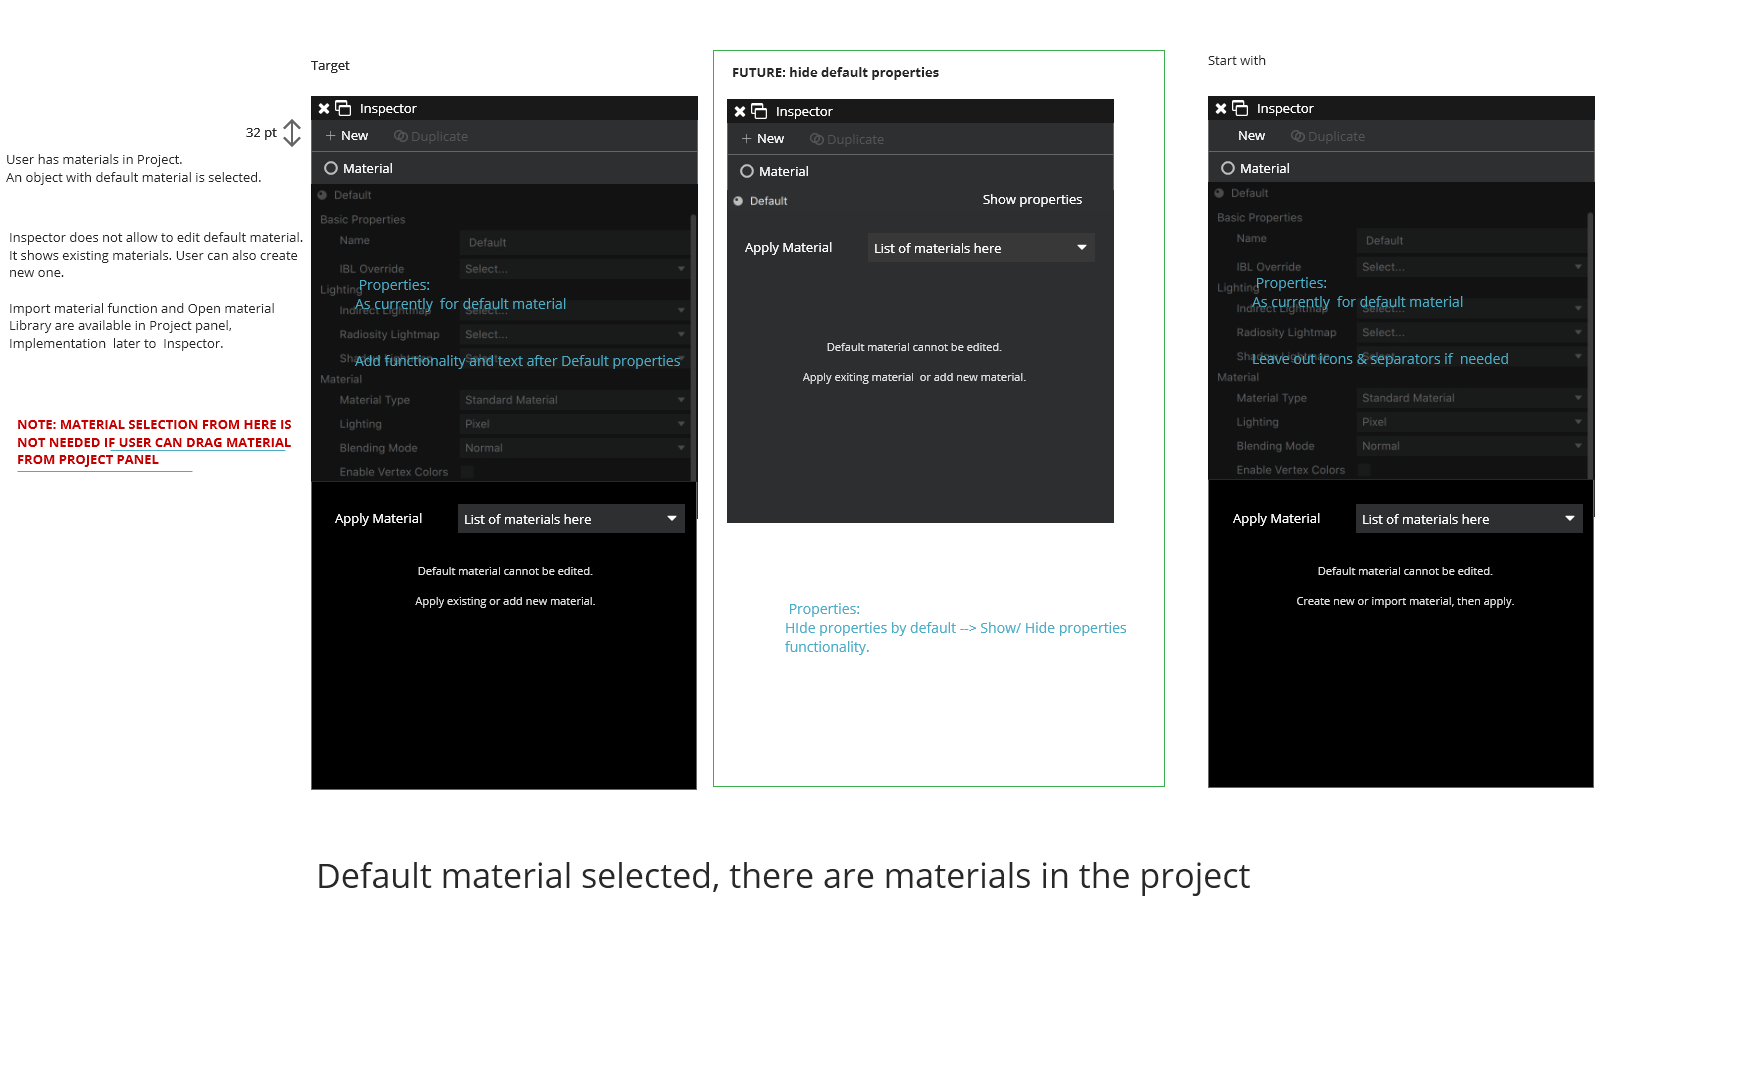The image size is (1757, 1077).
Task: Open Apply Material dropdown in Target Inspector
Action: [571, 519]
